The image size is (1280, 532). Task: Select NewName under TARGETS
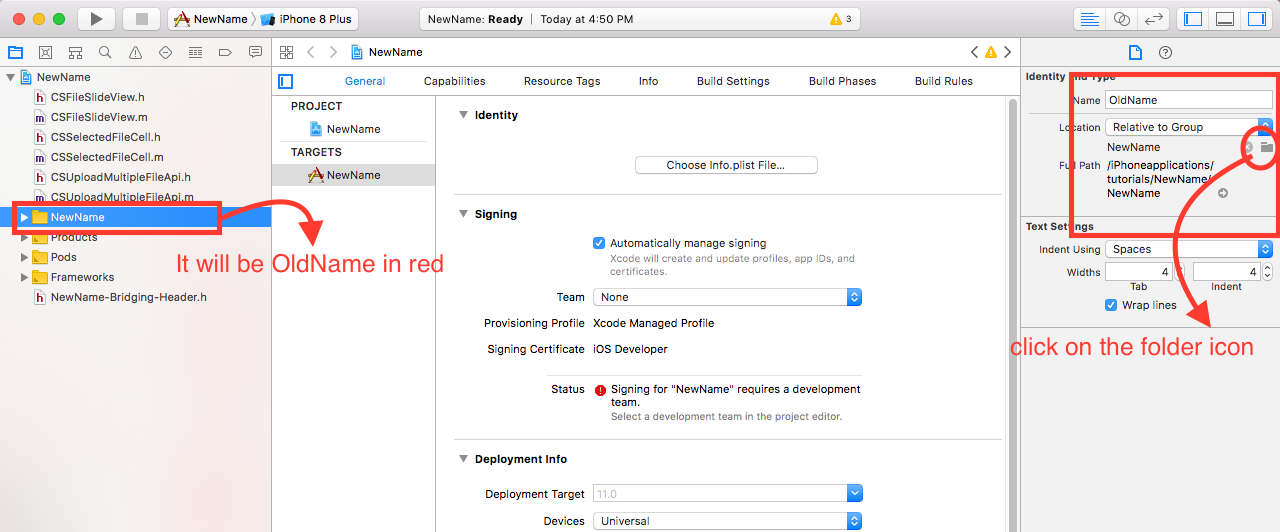[353, 175]
